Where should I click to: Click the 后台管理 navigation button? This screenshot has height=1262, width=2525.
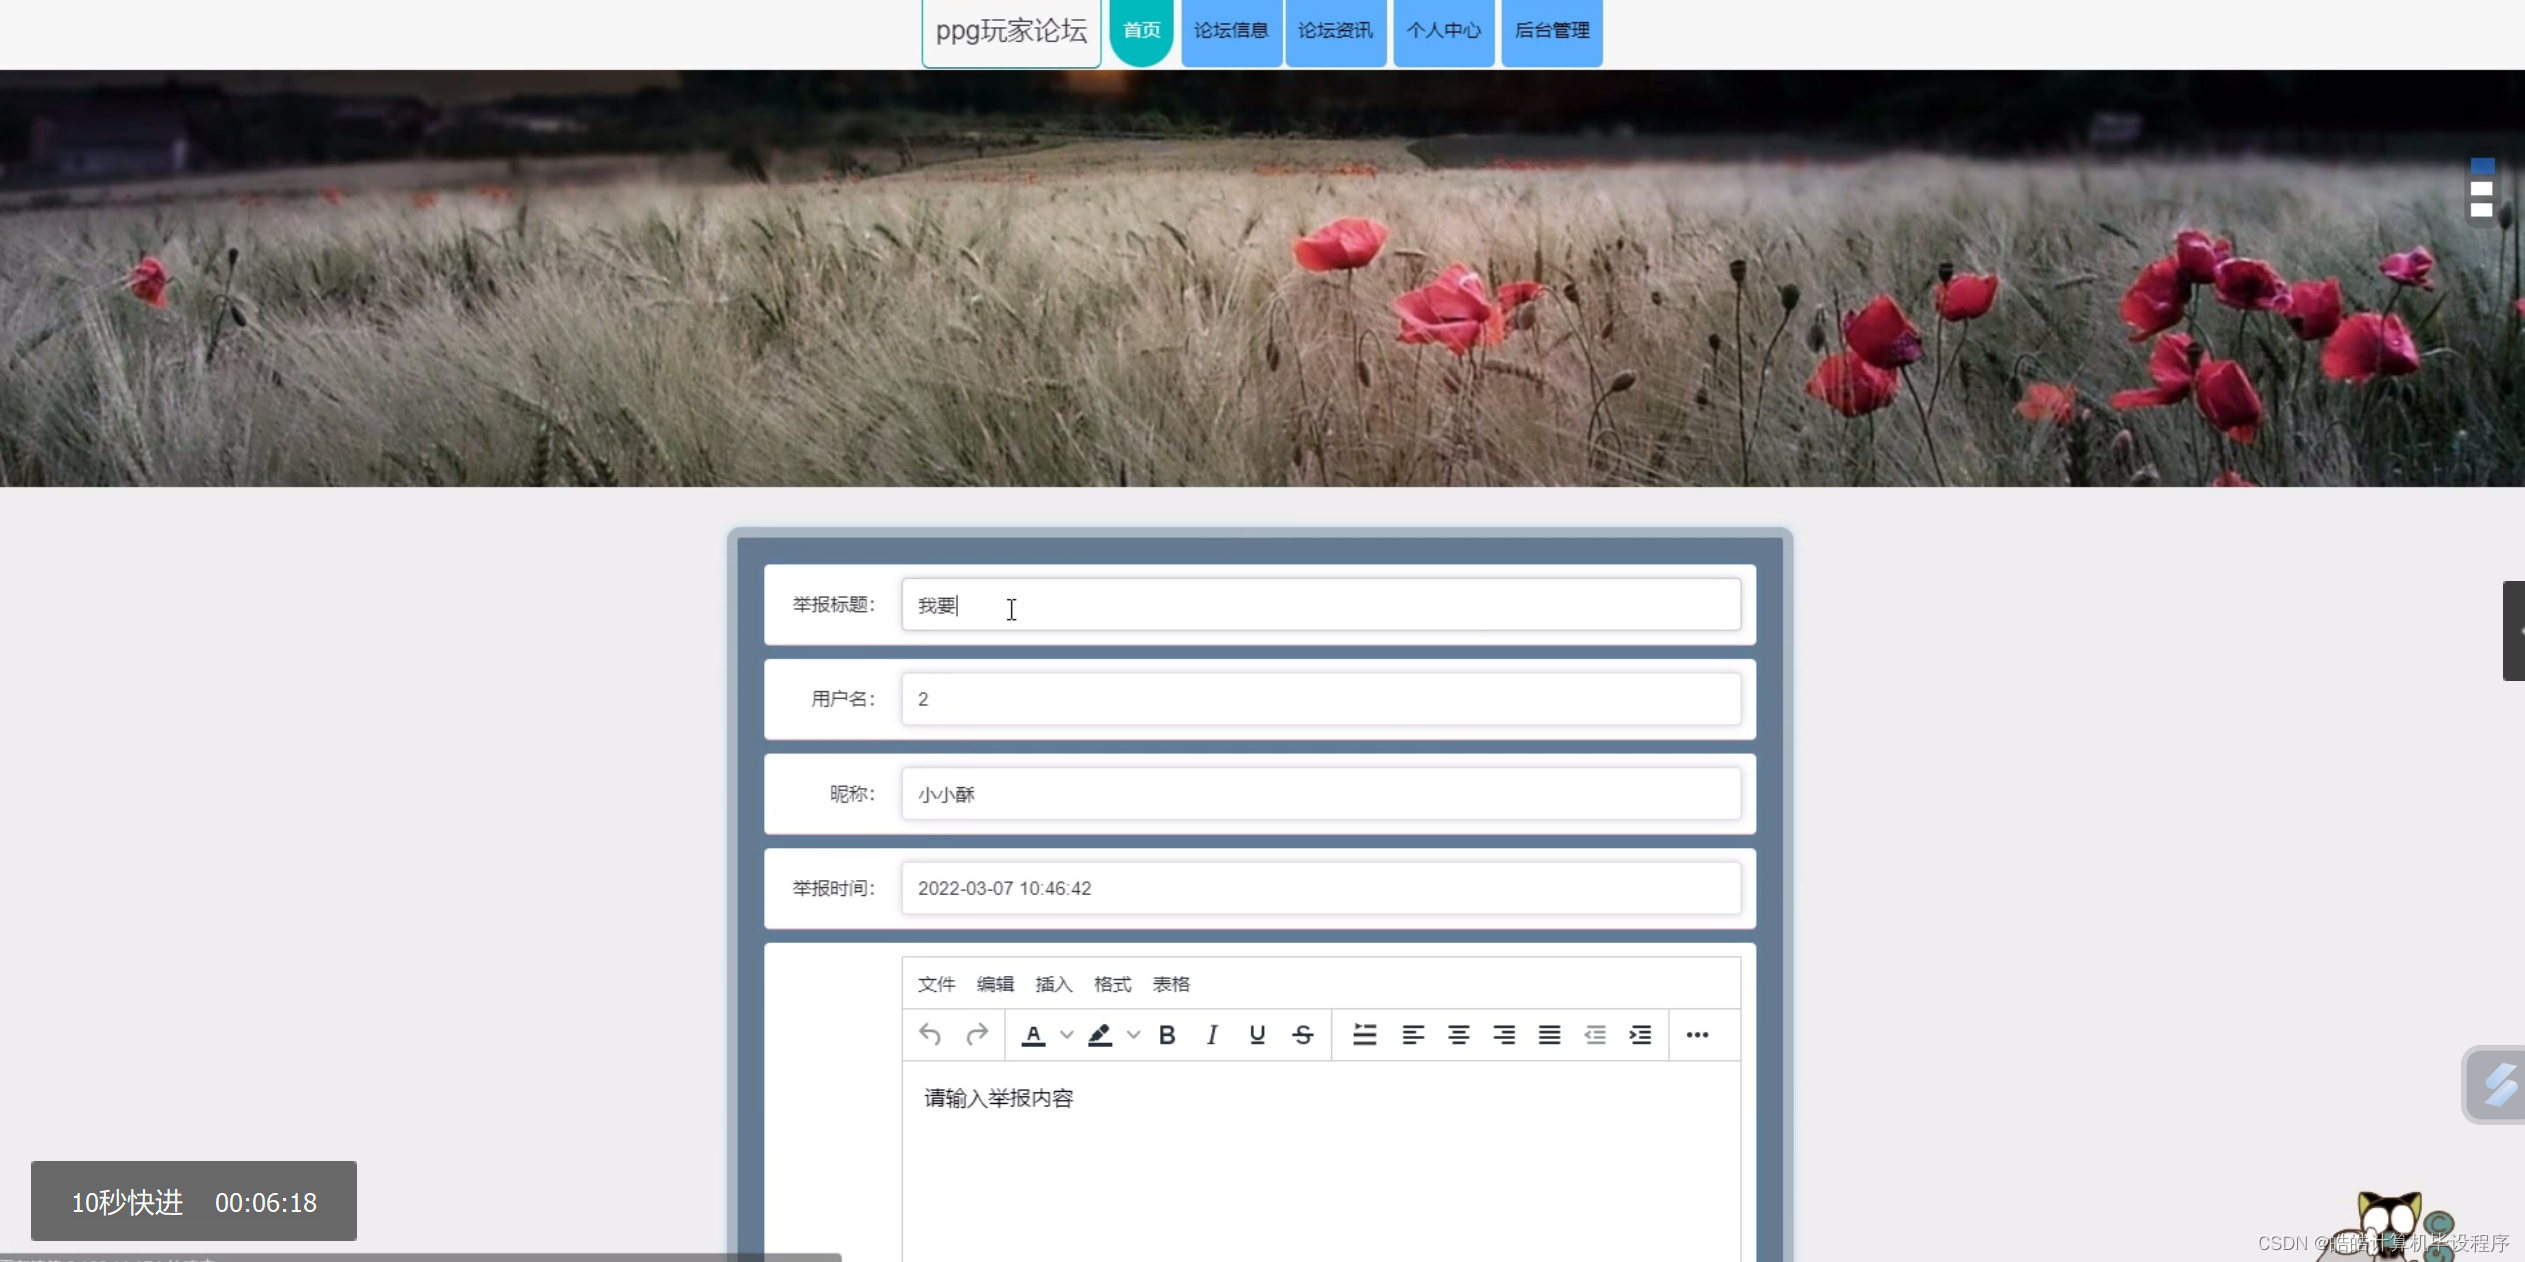coord(1551,31)
